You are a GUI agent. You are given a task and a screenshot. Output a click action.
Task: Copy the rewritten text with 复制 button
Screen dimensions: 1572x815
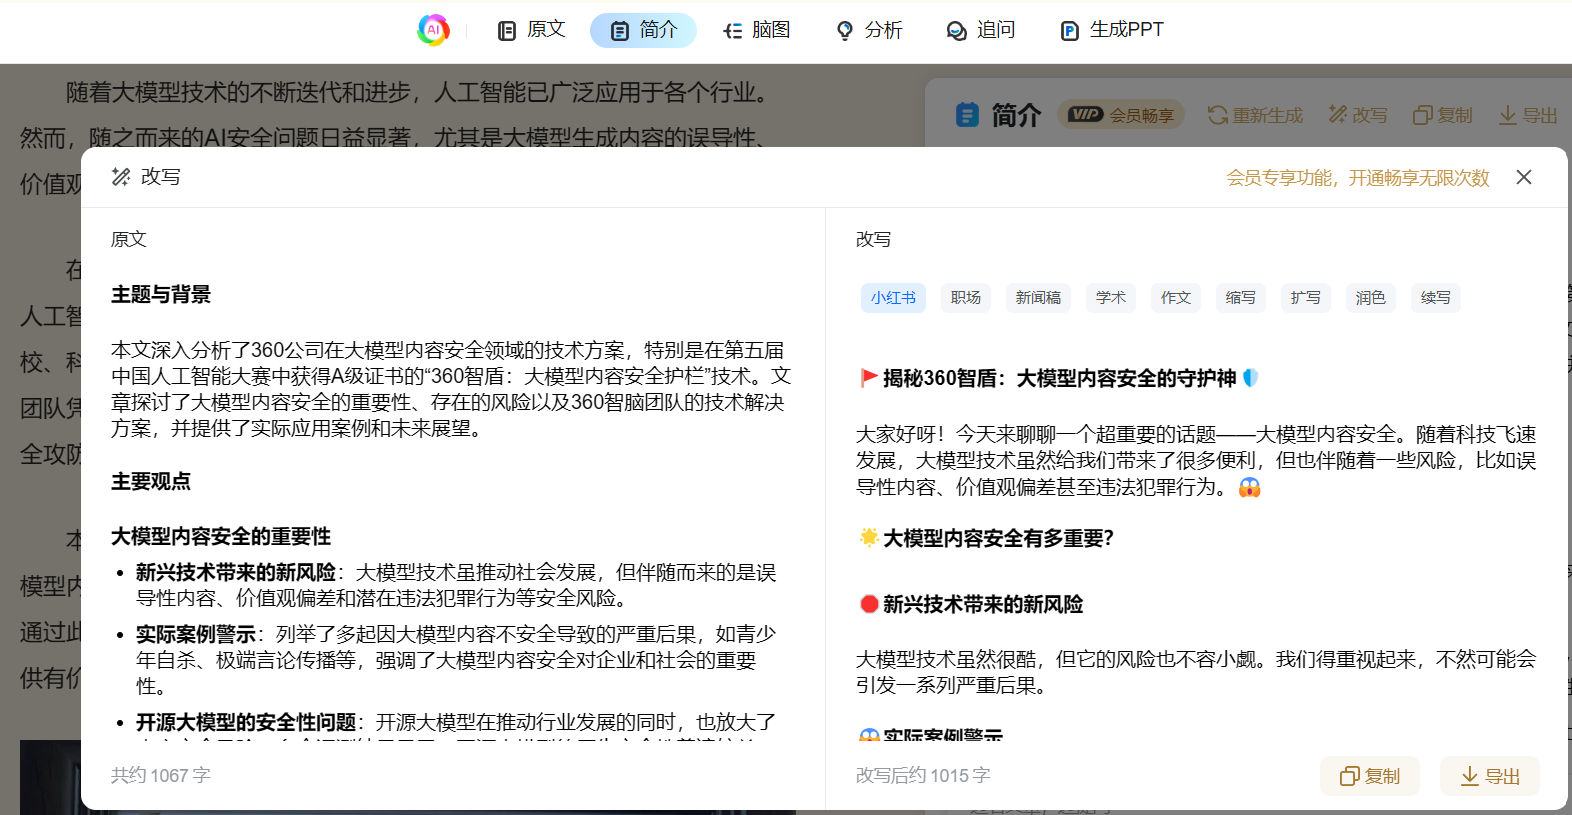click(x=1370, y=776)
